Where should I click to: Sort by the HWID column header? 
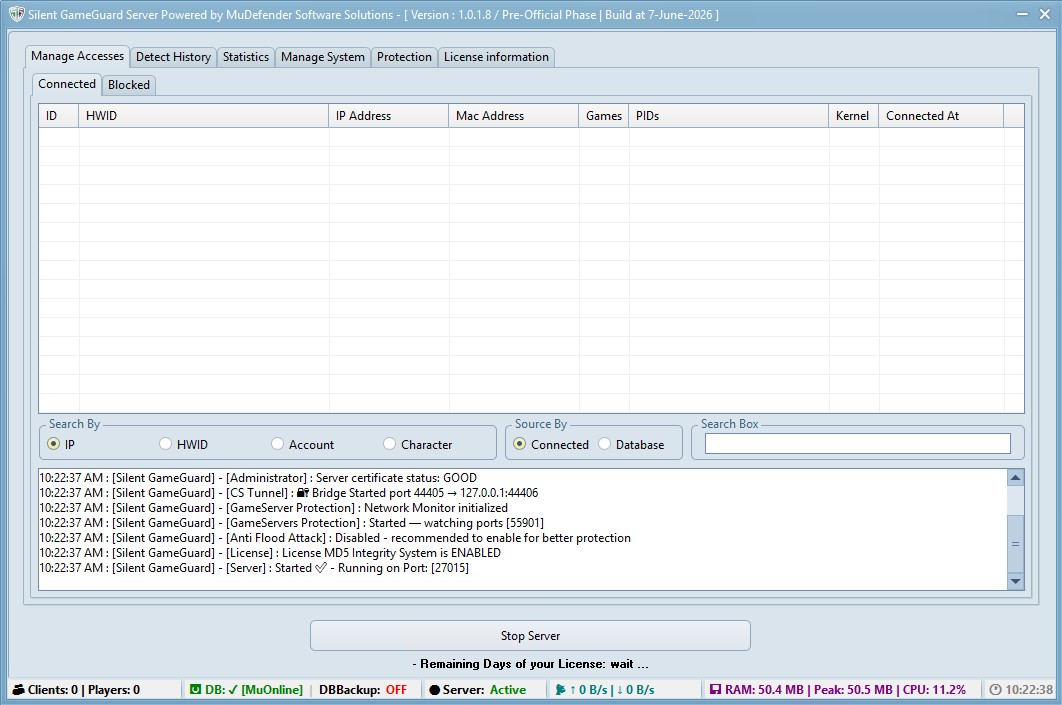[x=204, y=116]
